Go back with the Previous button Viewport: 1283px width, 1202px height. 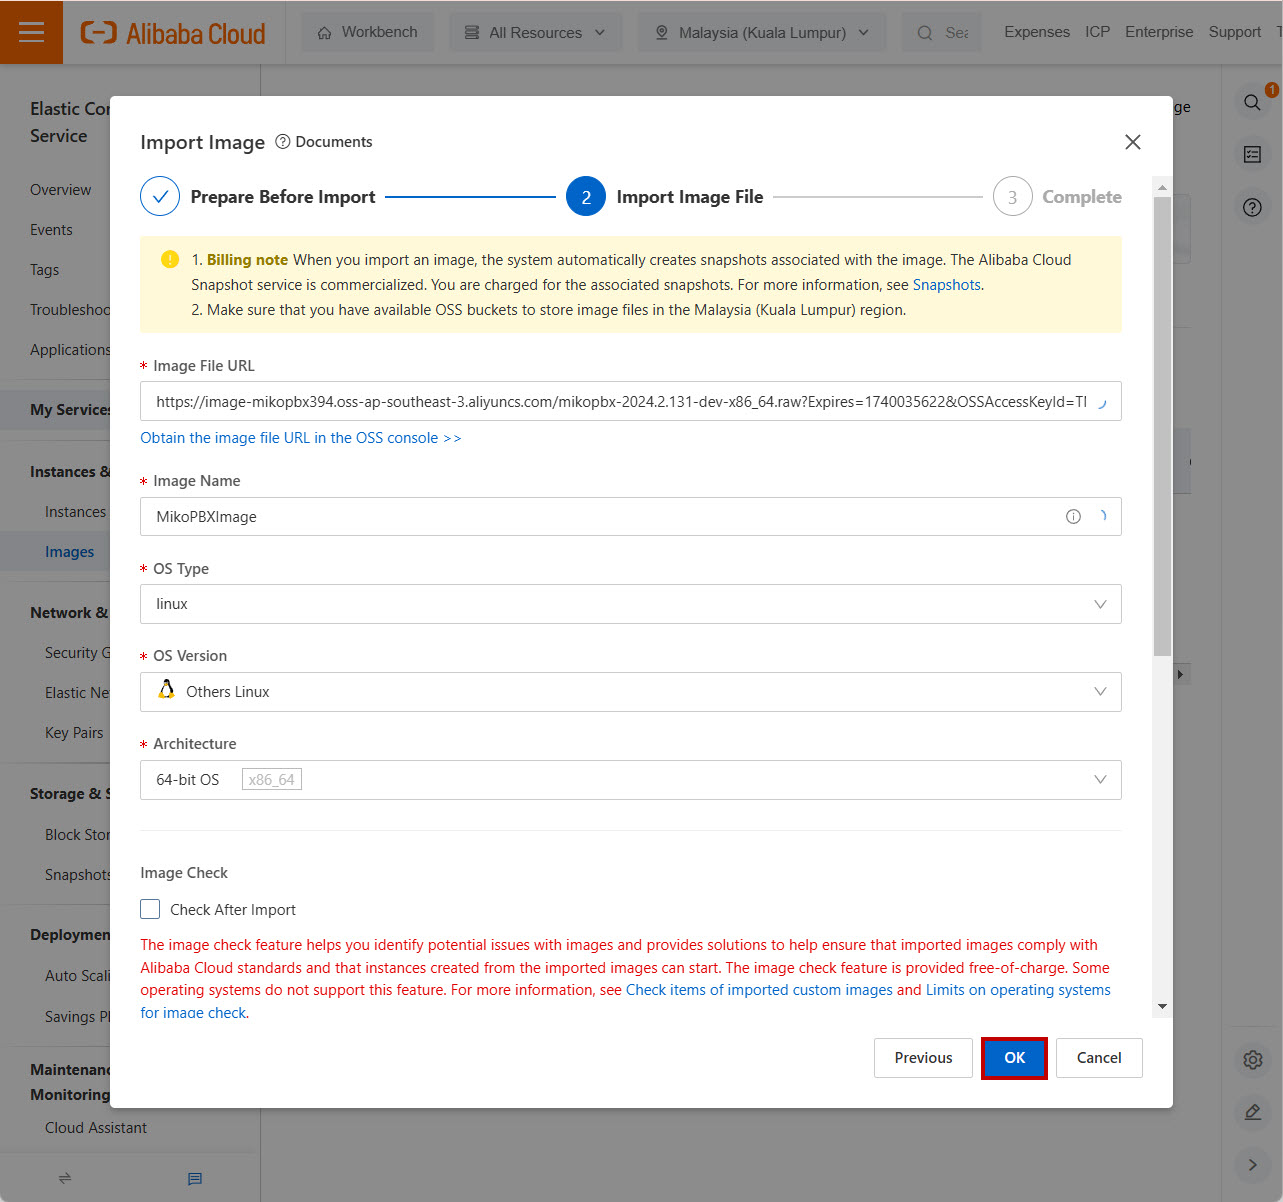click(x=922, y=1058)
